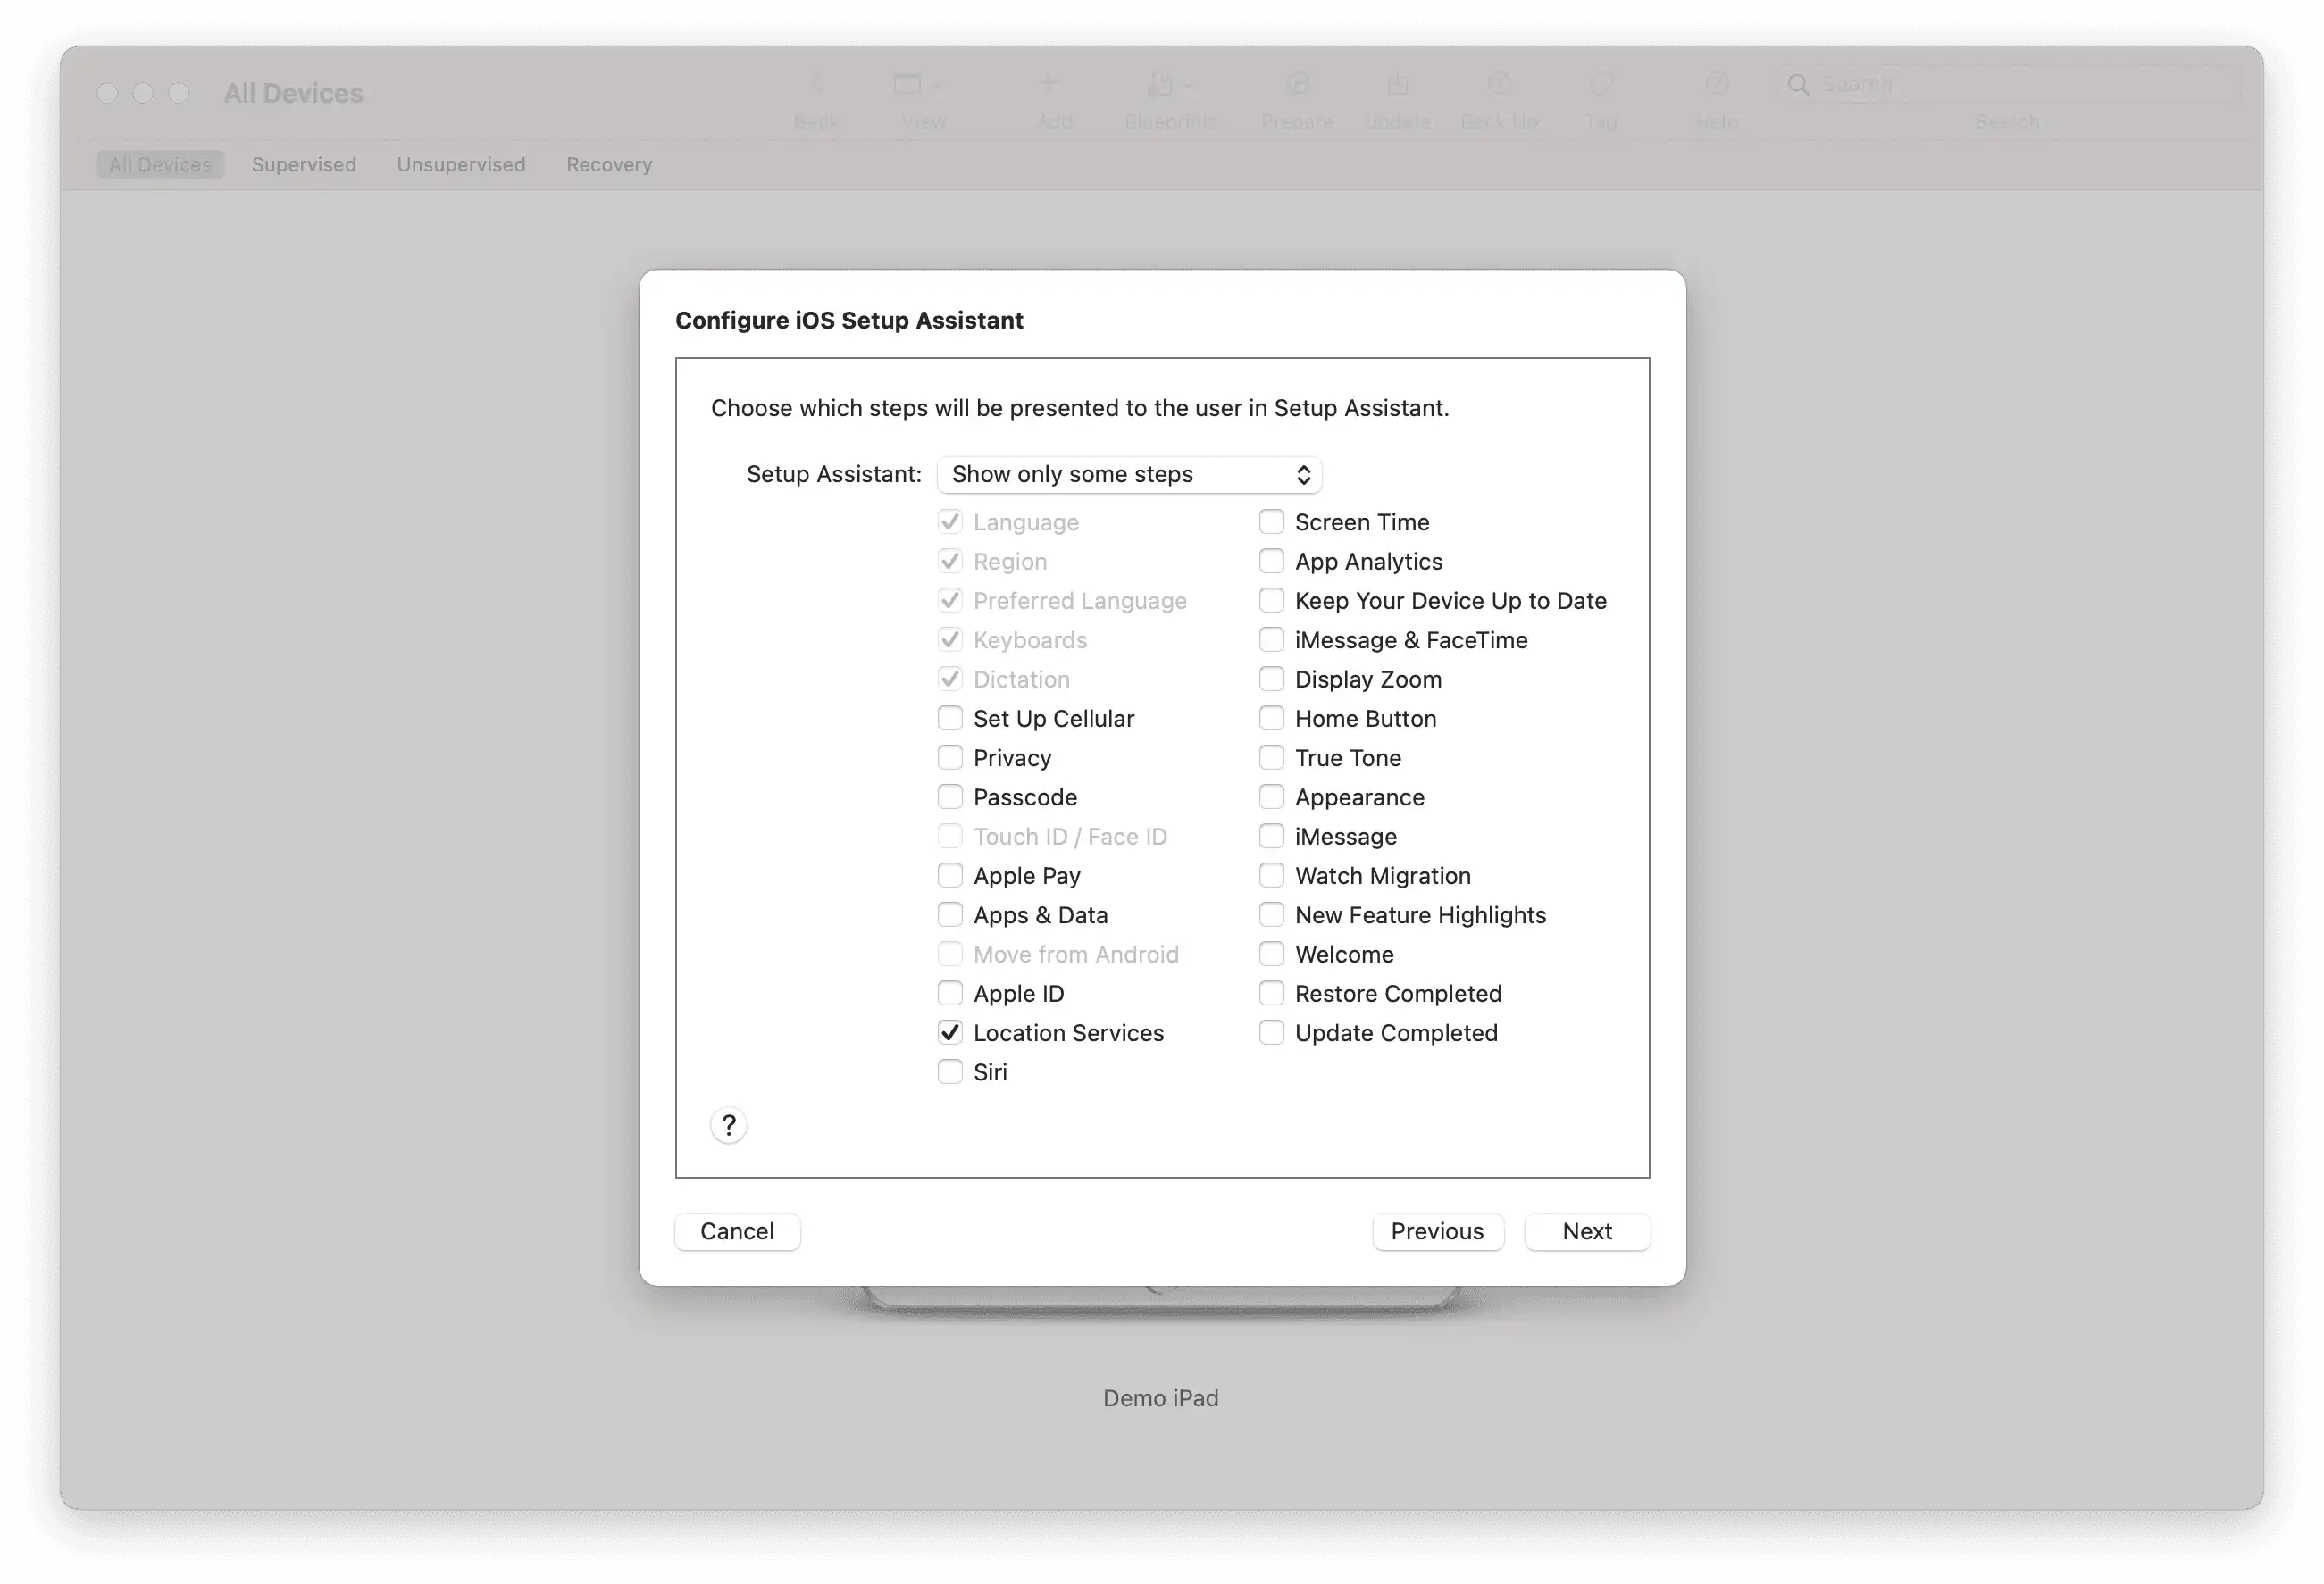Tick the New Feature Highlights checkbox

pos(1271,915)
